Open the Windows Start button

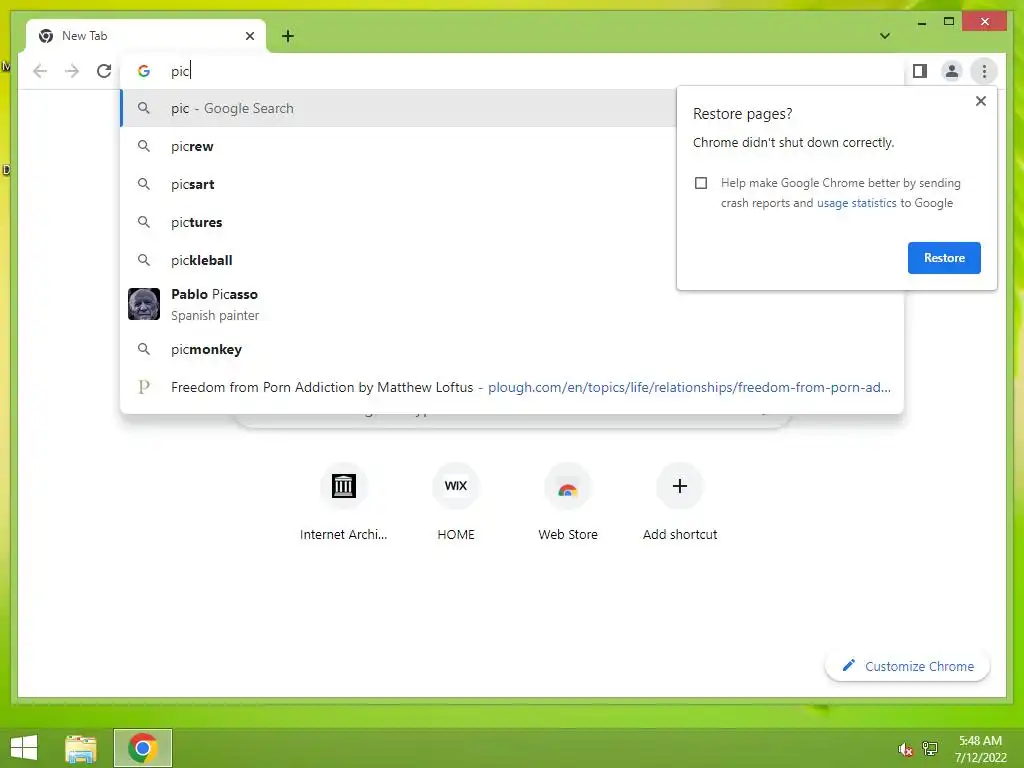tap(24, 748)
